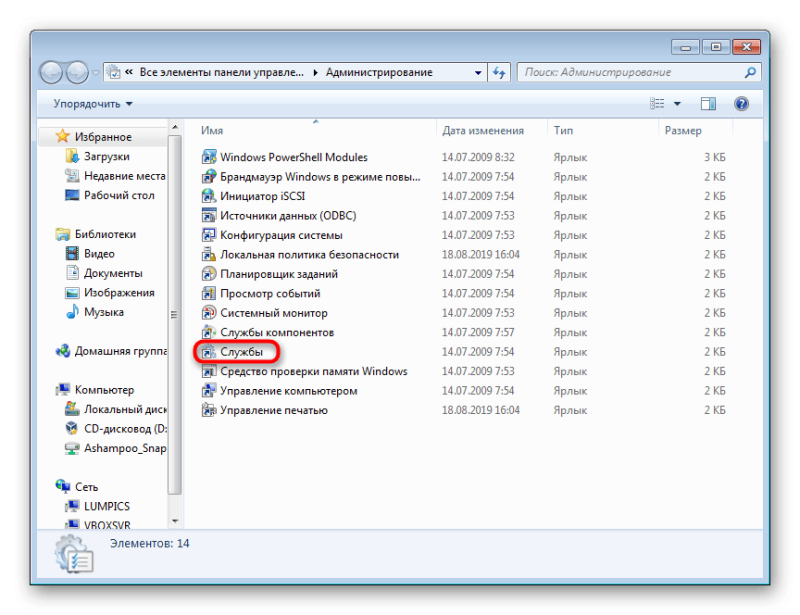The width and height of the screenshot is (800, 615).
Task: Select Документы in the navigation pane
Action: point(113,273)
